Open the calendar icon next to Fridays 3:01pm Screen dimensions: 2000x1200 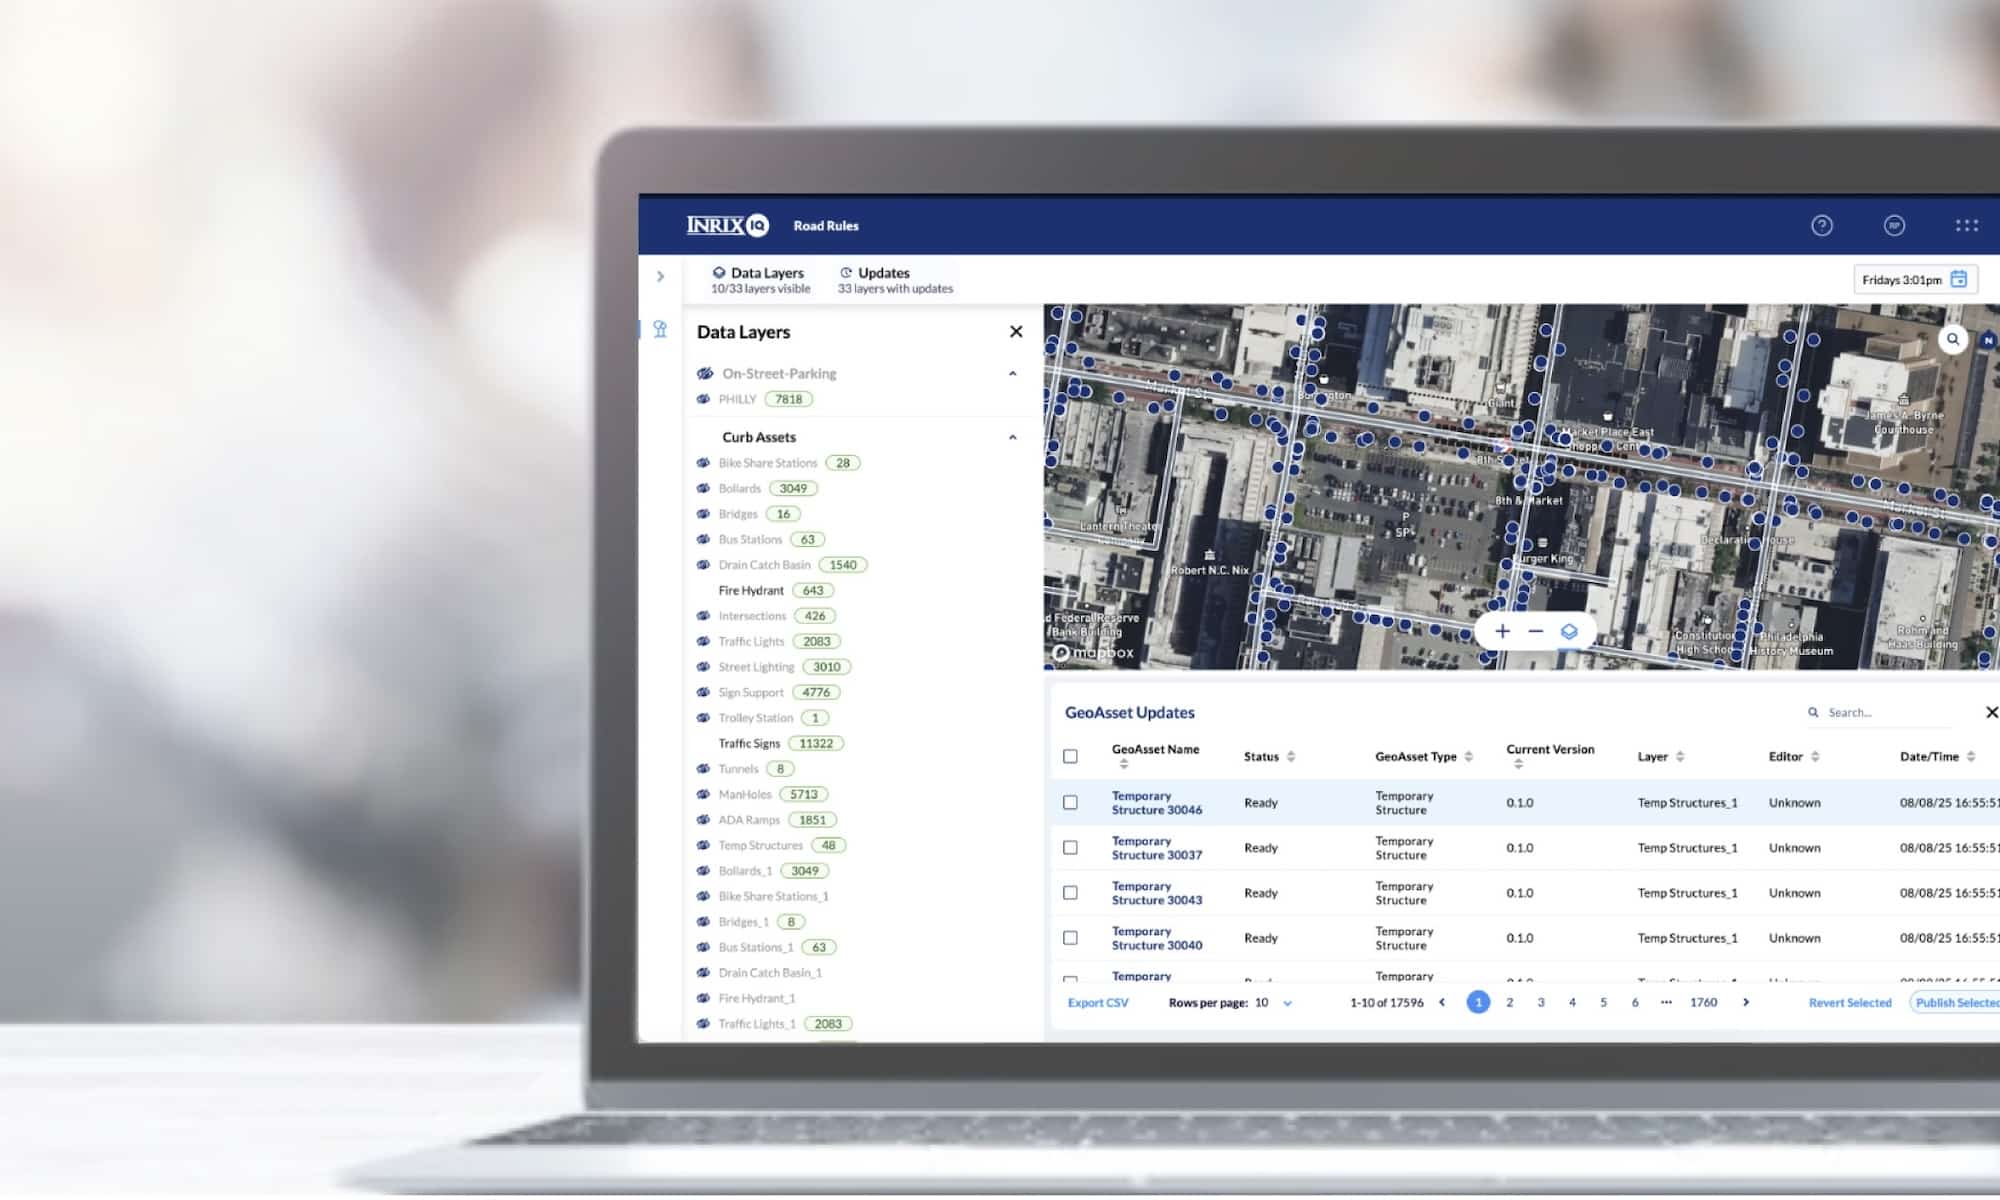click(1959, 279)
